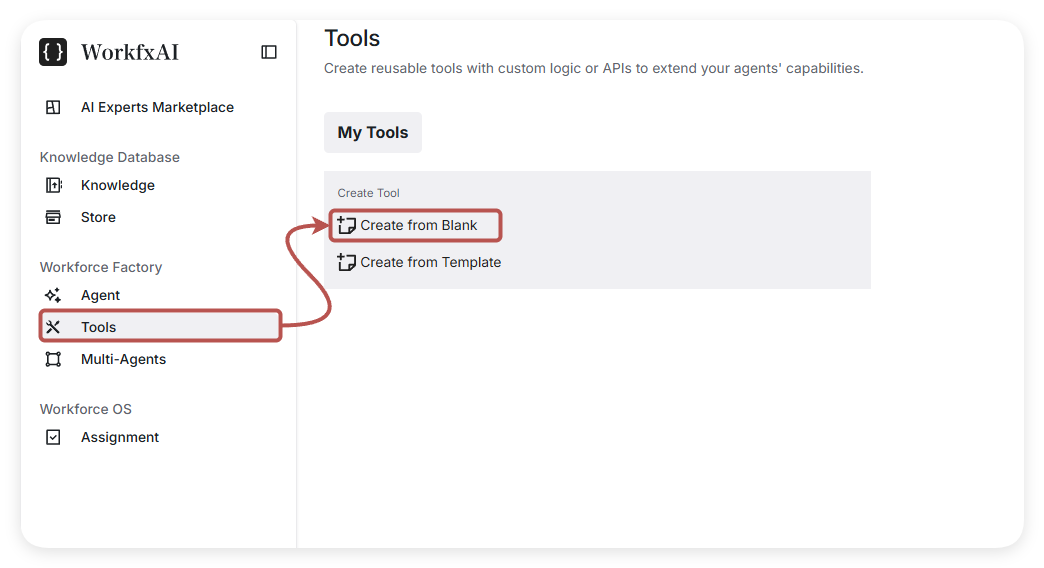Click the WorkfxAI curly braces logo
The height and width of the screenshot is (568, 1044).
[53, 52]
